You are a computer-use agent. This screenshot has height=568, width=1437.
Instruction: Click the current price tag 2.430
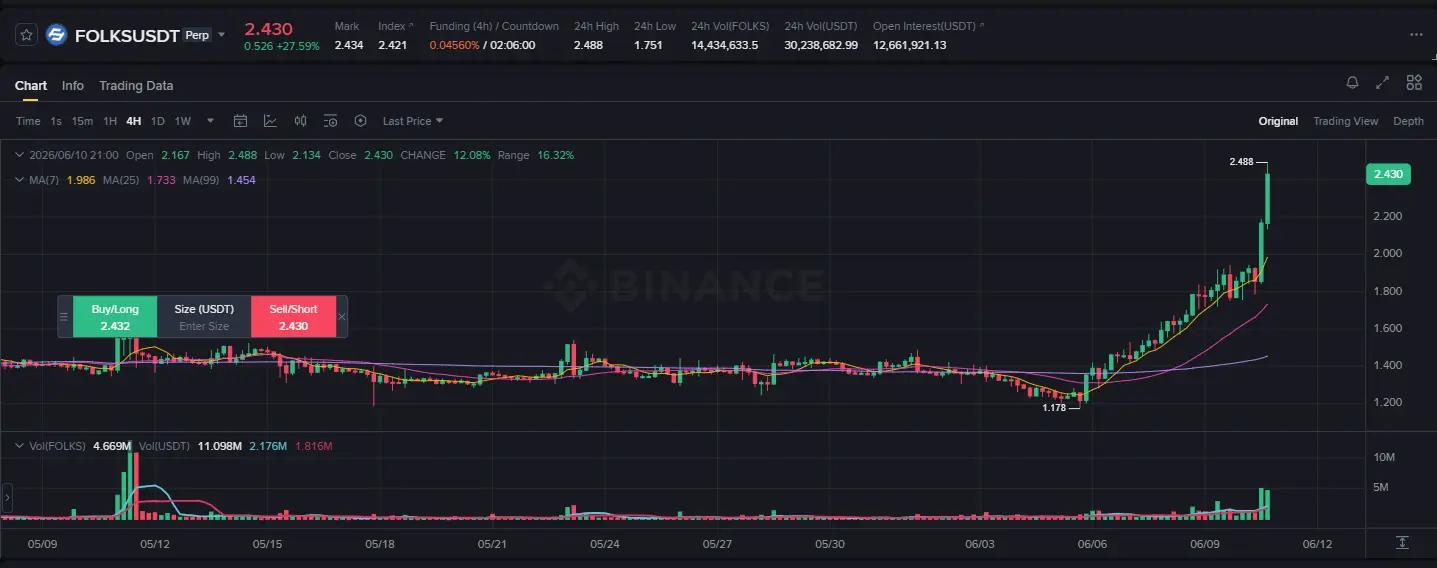point(1388,174)
